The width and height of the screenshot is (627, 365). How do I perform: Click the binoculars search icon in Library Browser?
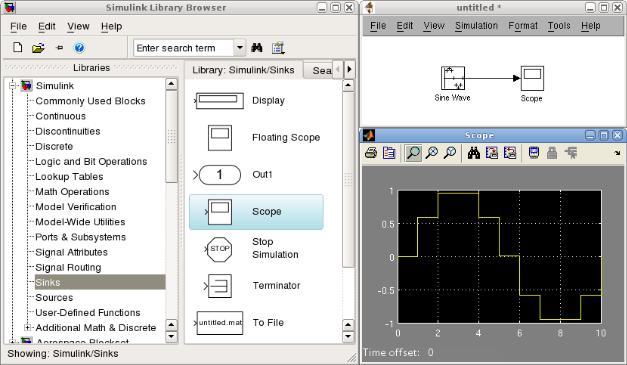point(257,48)
